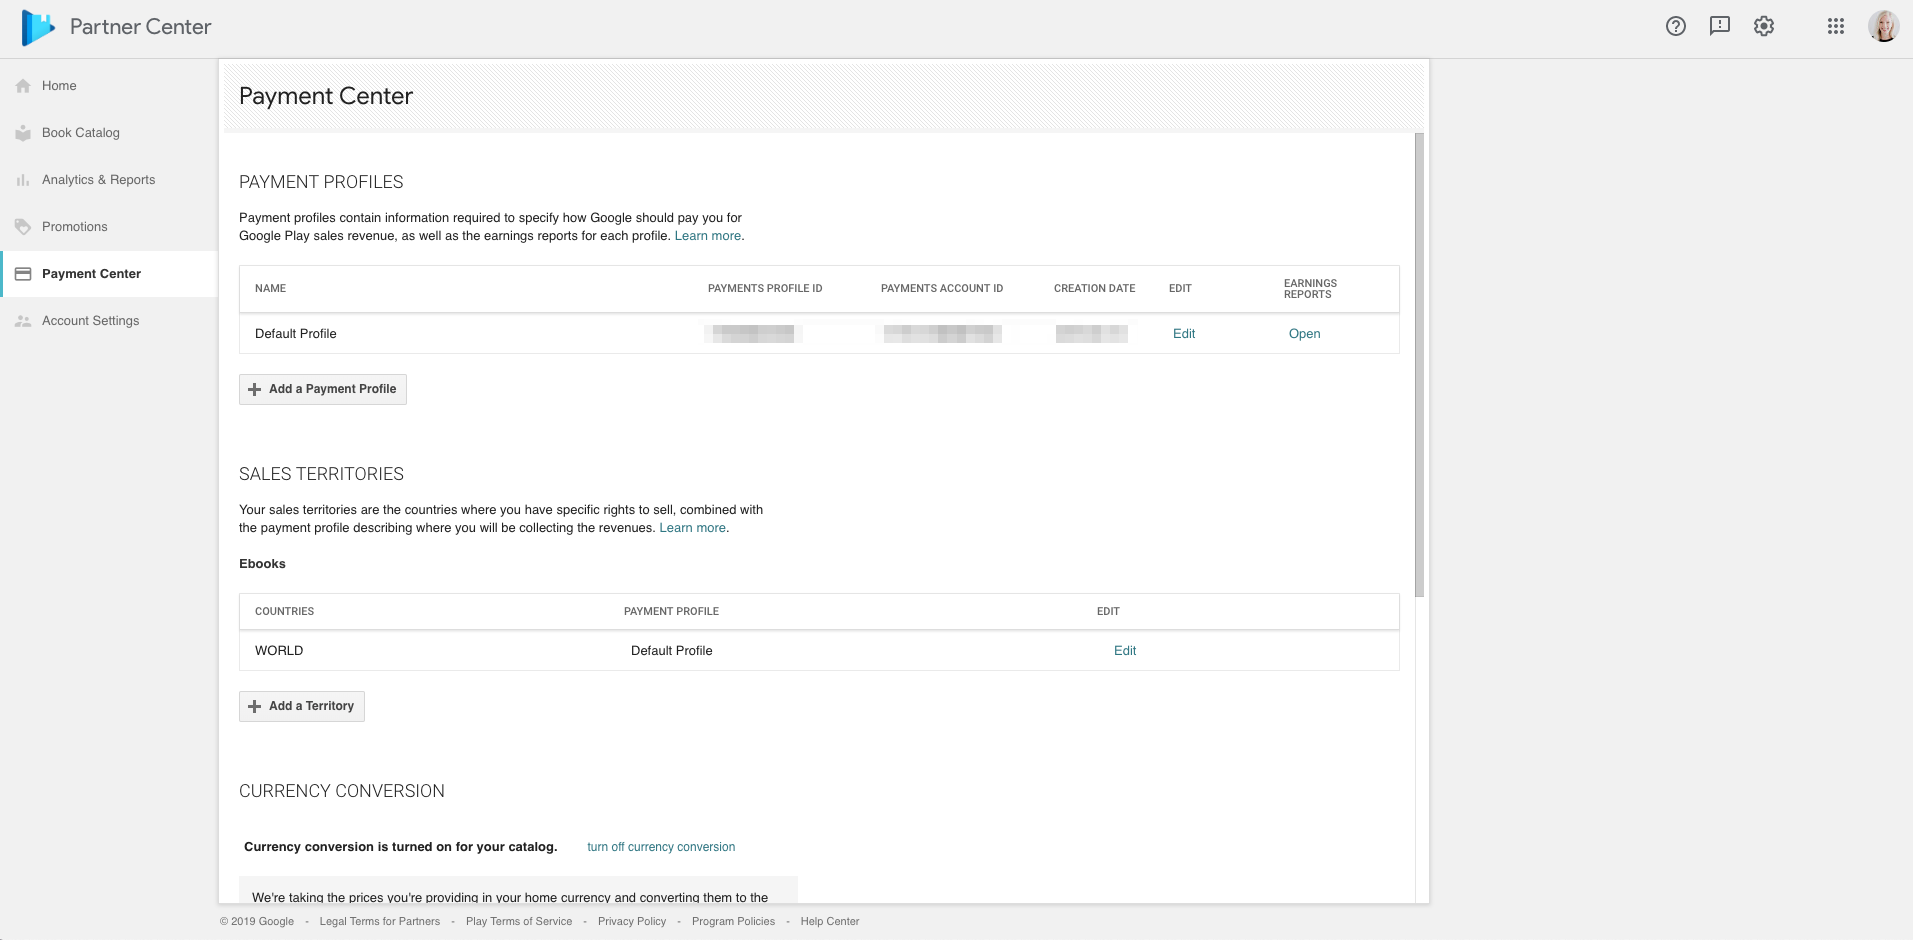Open Help Center footer link
The image size is (1913, 940).
pyautogui.click(x=830, y=922)
